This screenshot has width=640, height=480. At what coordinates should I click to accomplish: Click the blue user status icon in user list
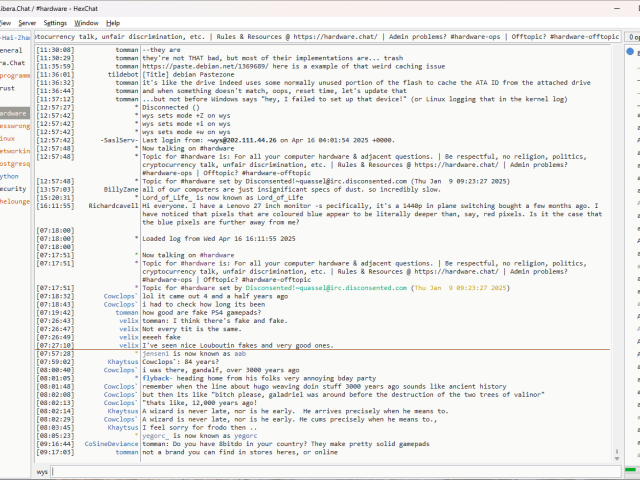pos(630,50)
